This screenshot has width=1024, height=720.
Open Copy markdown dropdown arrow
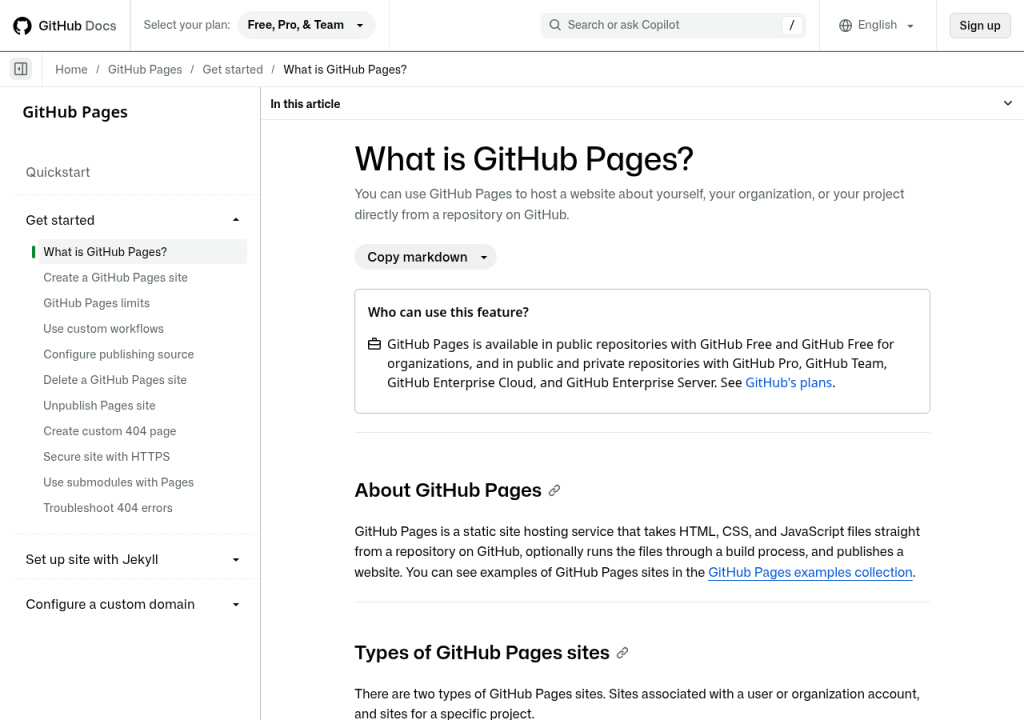[x=484, y=257]
